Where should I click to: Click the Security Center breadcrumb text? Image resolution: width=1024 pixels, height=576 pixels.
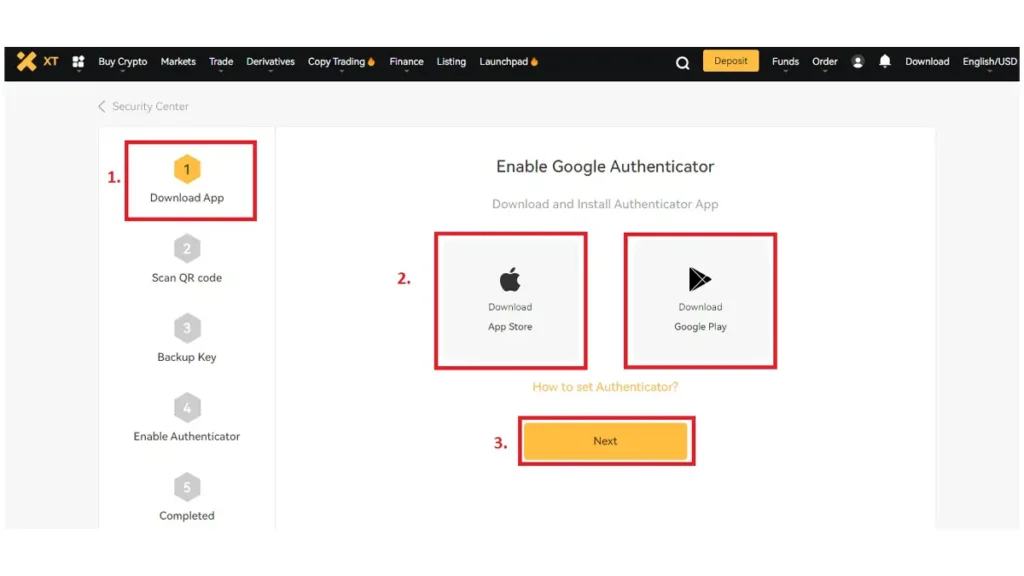pyautogui.click(x=150, y=106)
